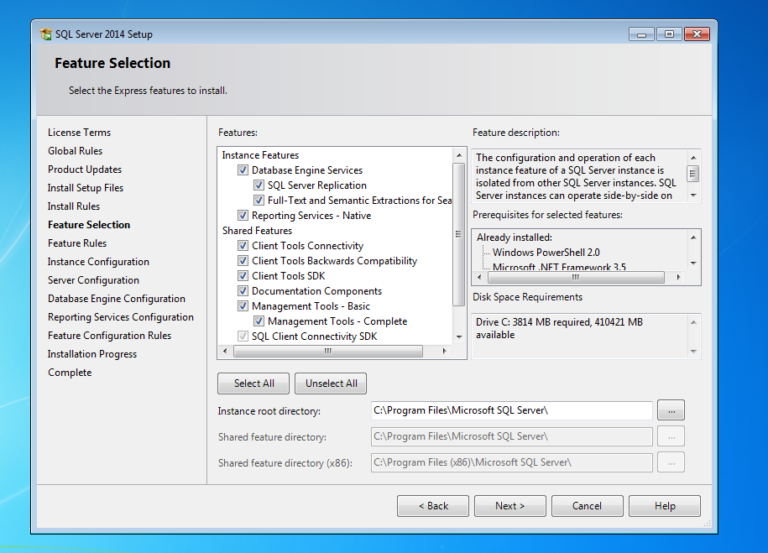
Task: Click prerequisites horizontal scroll right arrow
Action: click(678, 277)
